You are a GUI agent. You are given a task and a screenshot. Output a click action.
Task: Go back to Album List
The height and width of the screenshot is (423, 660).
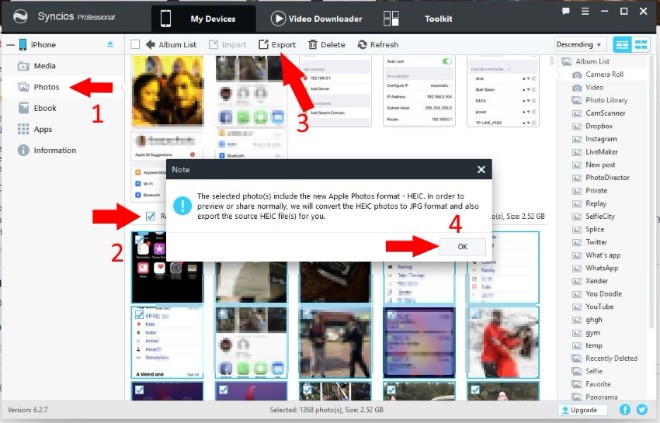[x=169, y=45]
